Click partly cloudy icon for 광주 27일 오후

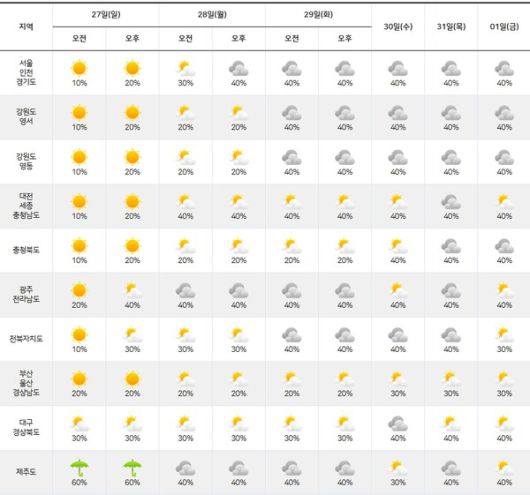[132, 291]
